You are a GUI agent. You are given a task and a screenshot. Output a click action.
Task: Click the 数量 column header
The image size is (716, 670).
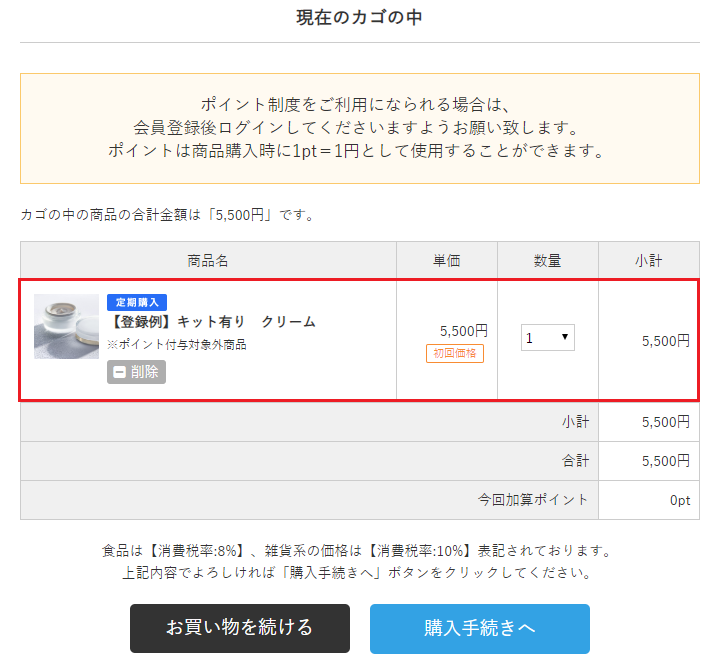547,260
